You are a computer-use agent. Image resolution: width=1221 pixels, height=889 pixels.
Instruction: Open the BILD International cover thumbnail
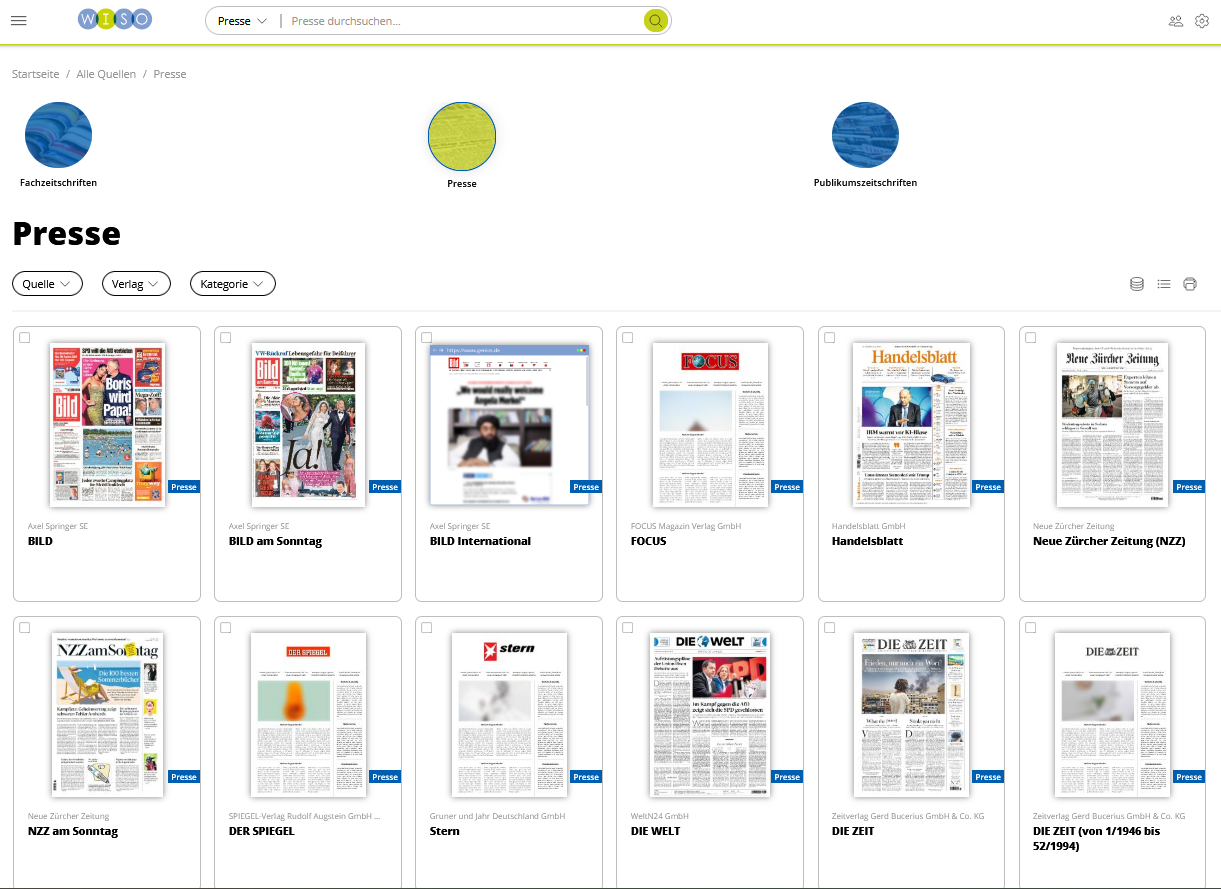click(509, 425)
